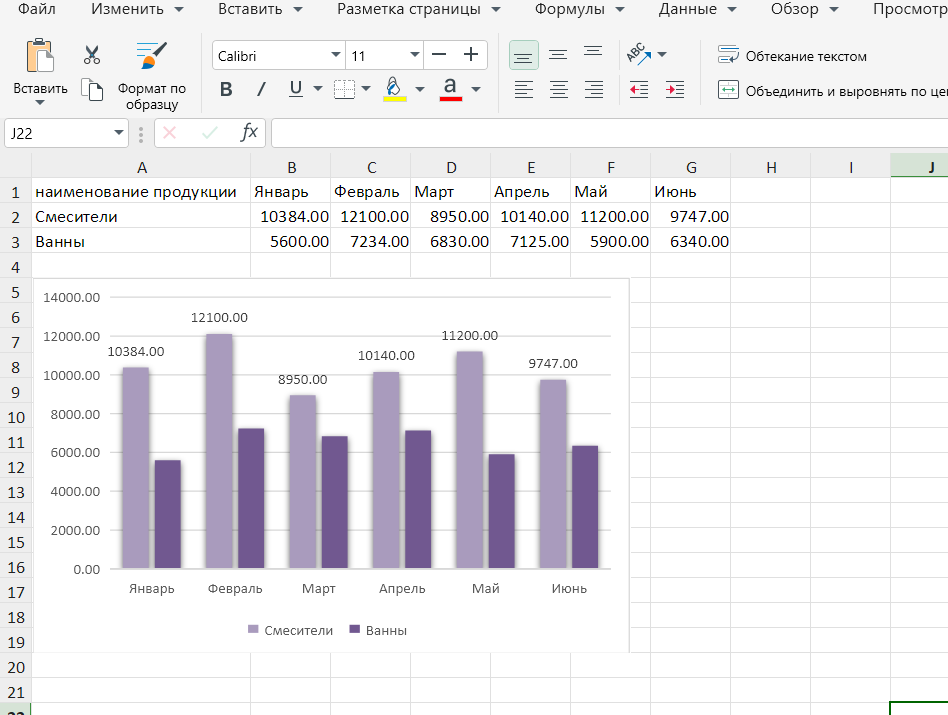Image resolution: width=948 pixels, height=715 pixels.
Task: Select cell with value 12100.00
Action: click(371, 216)
